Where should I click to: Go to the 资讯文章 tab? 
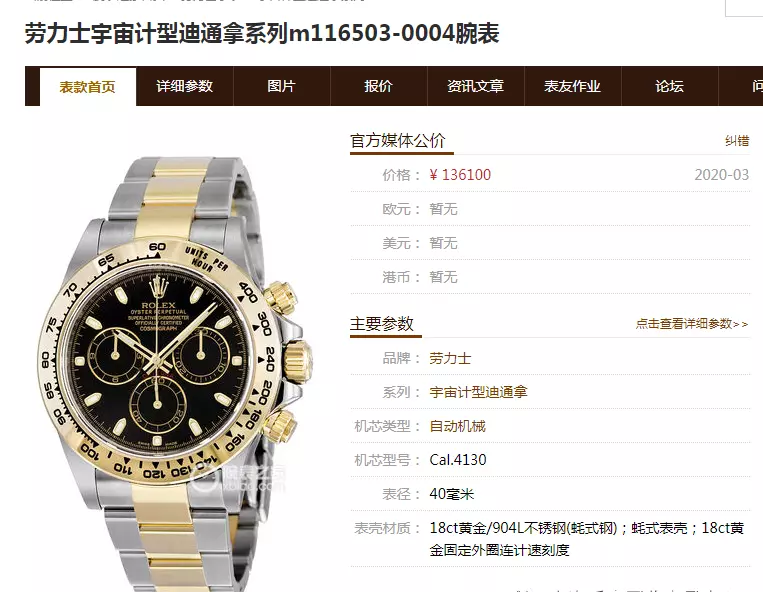pos(475,86)
